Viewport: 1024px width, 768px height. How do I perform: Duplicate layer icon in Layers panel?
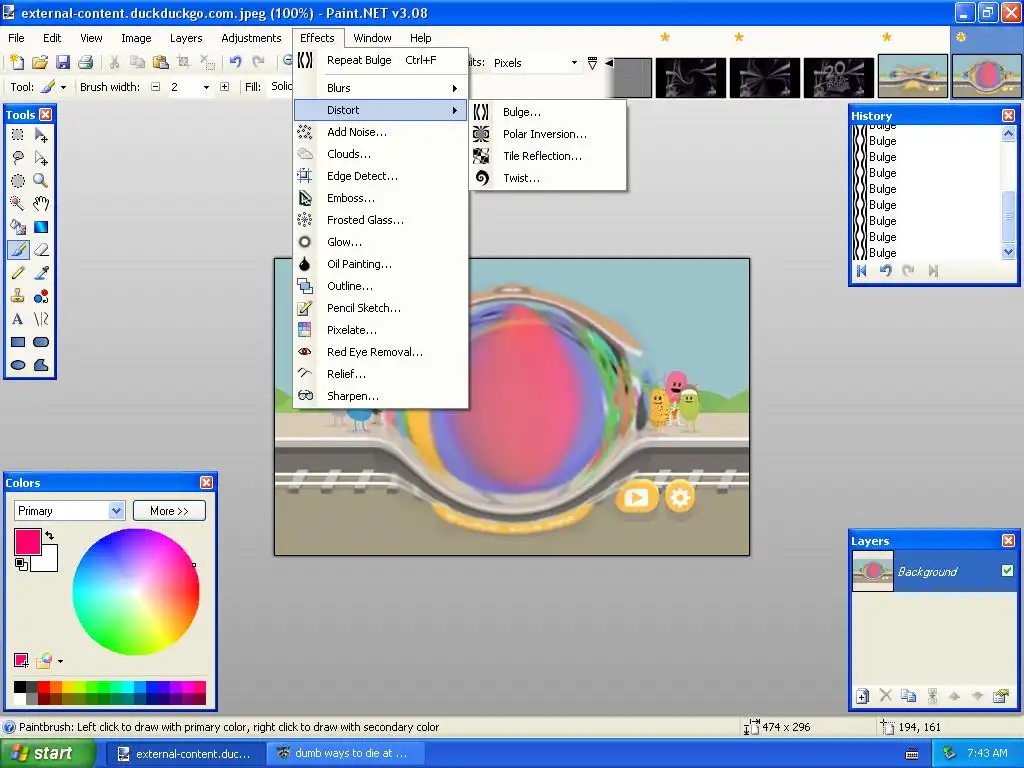[x=908, y=696]
